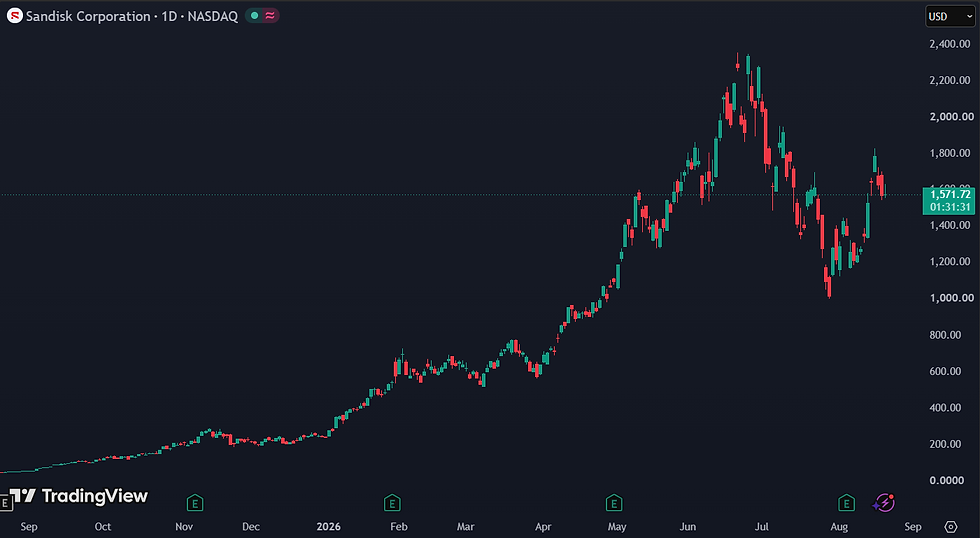
Task: Open the earnings E marker near May
Action: pos(614,502)
